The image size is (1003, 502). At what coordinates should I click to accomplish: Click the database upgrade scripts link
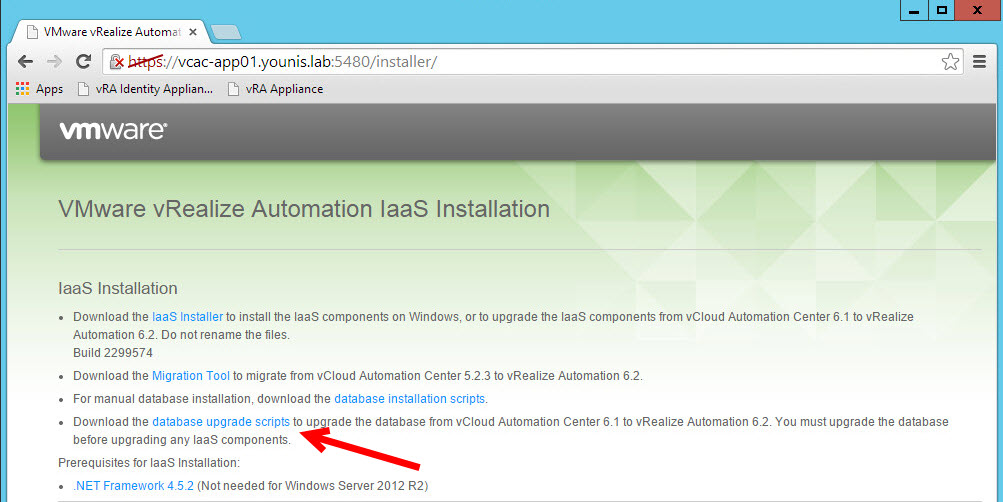[x=221, y=422]
